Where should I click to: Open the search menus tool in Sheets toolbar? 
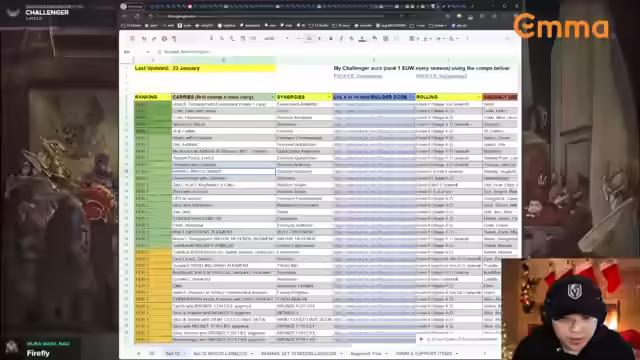132,38
